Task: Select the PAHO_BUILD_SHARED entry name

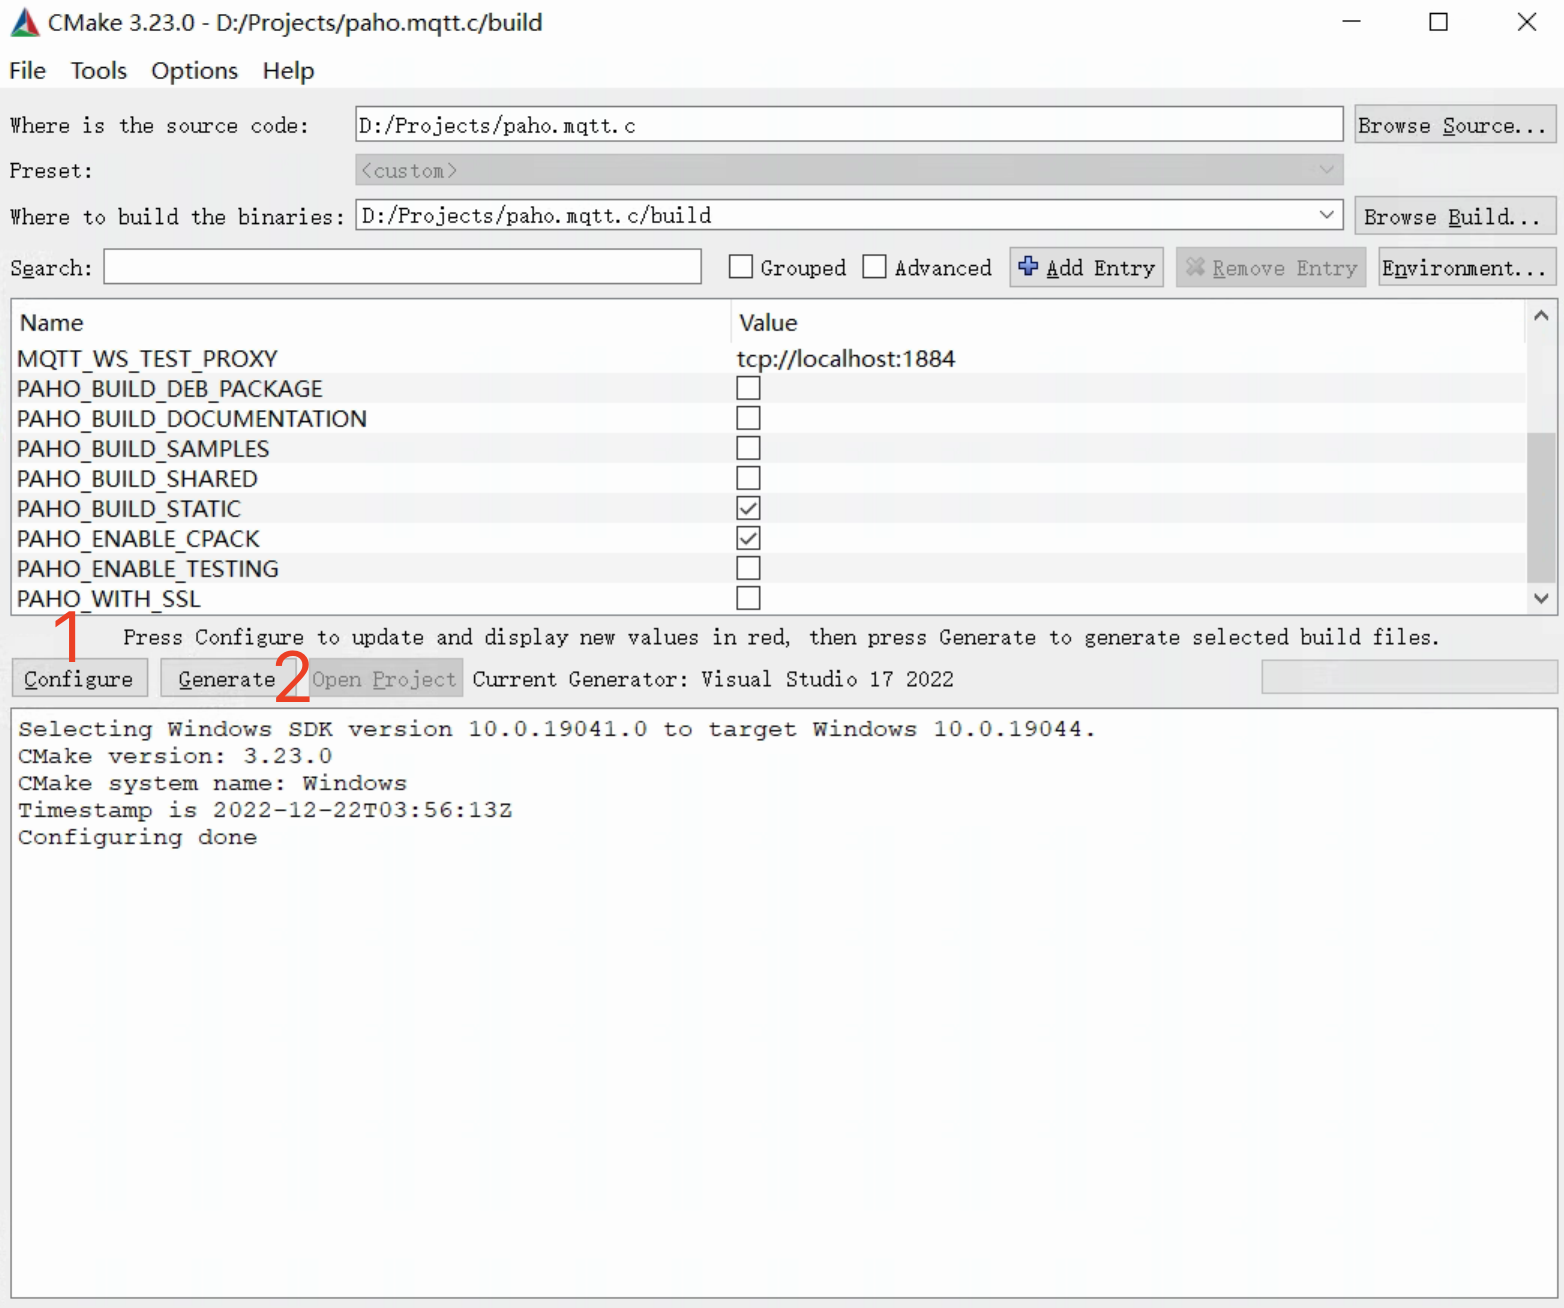Action: pyautogui.click(x=137, y=478)
